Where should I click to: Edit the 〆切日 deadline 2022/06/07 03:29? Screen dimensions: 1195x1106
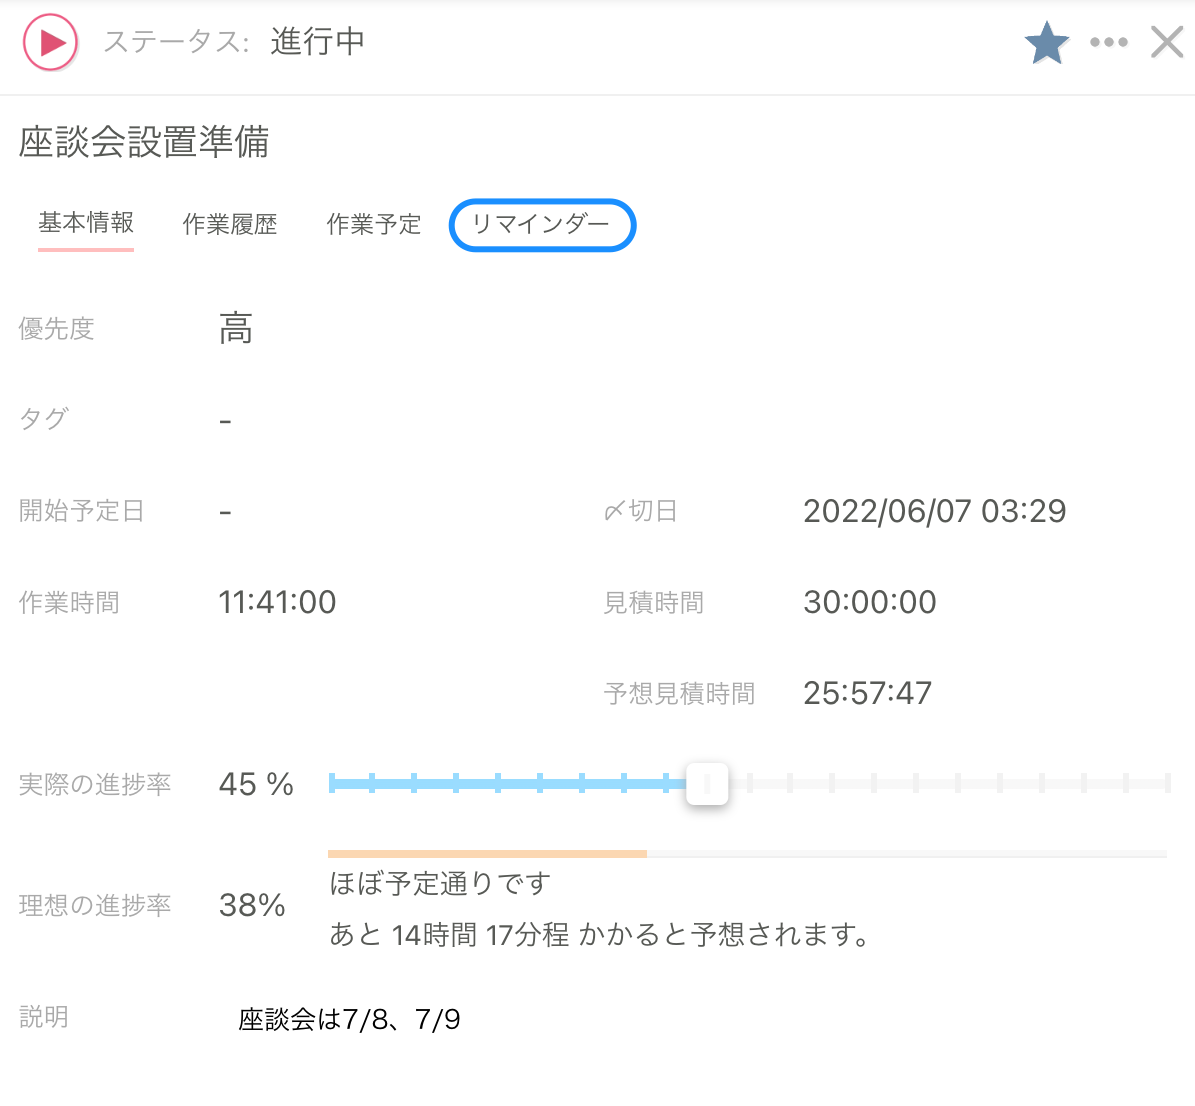(x=934, y=511)
